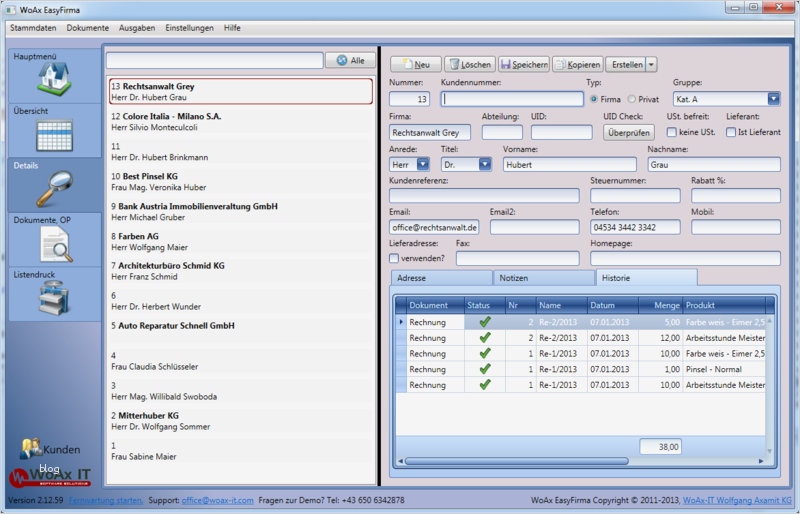Click the Telefon field 04534 3442 3342

click(635, 227)
